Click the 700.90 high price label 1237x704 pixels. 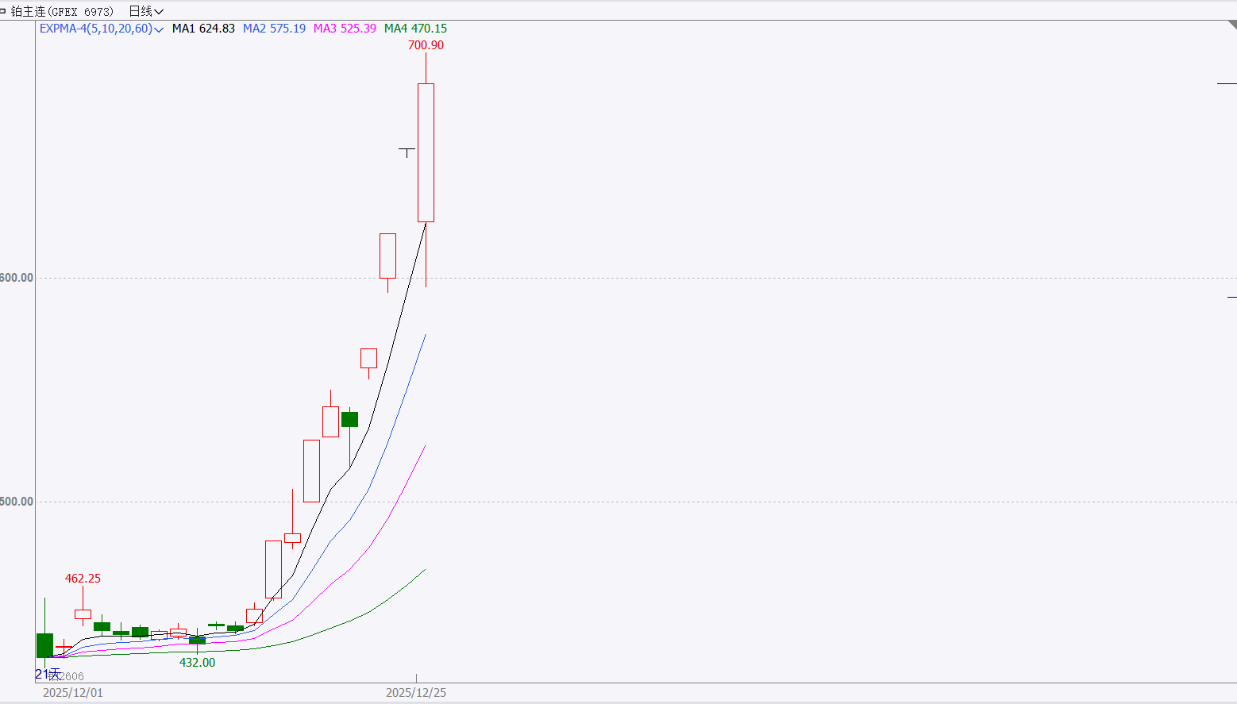point(426,45)
